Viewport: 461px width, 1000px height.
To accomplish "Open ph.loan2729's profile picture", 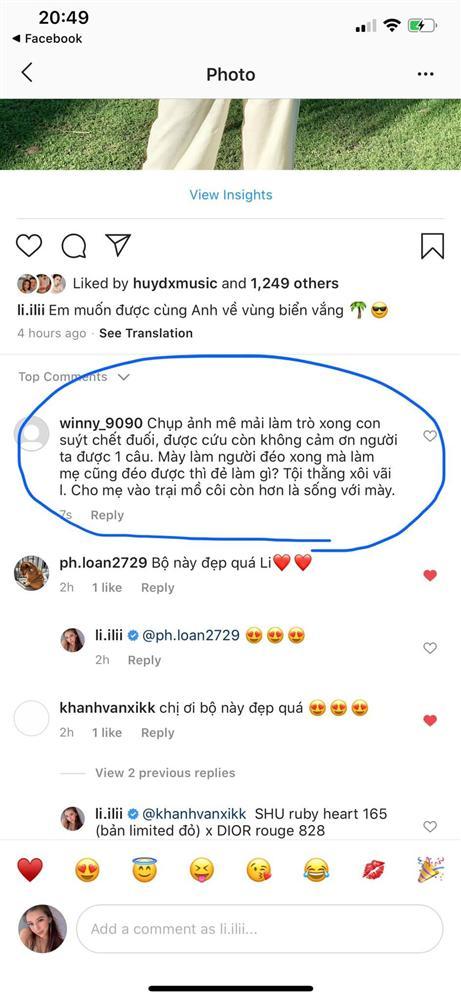I will [32, 573].
